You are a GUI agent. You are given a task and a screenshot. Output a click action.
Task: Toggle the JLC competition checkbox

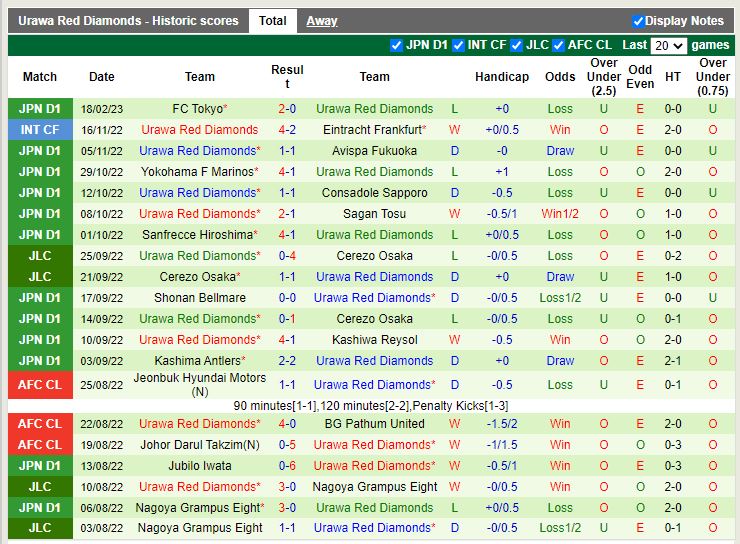click(x=516, y=46)
